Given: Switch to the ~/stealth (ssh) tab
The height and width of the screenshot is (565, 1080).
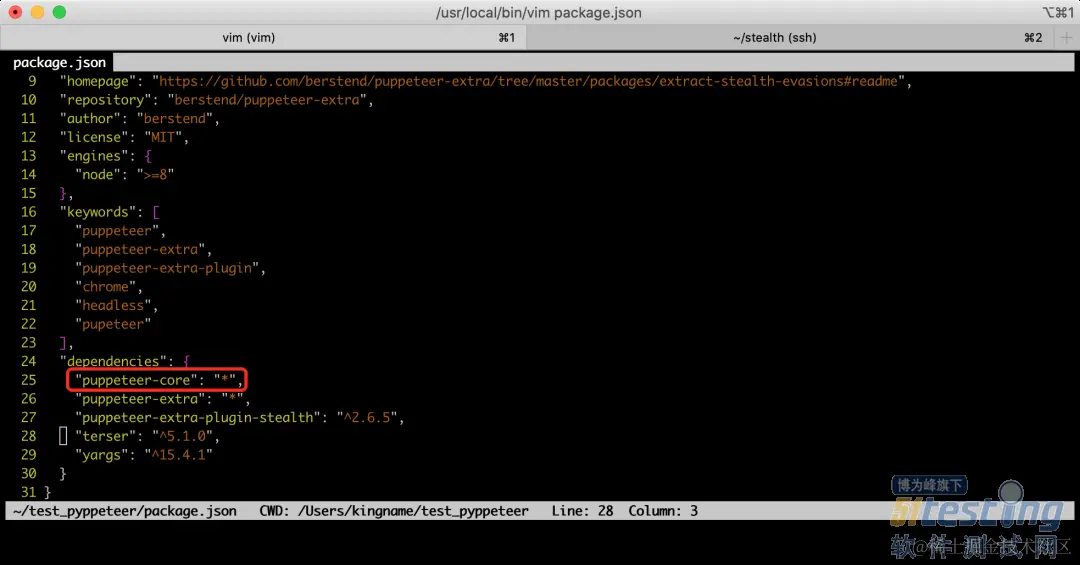Looking at the screenshot, I should click(789, 37).
